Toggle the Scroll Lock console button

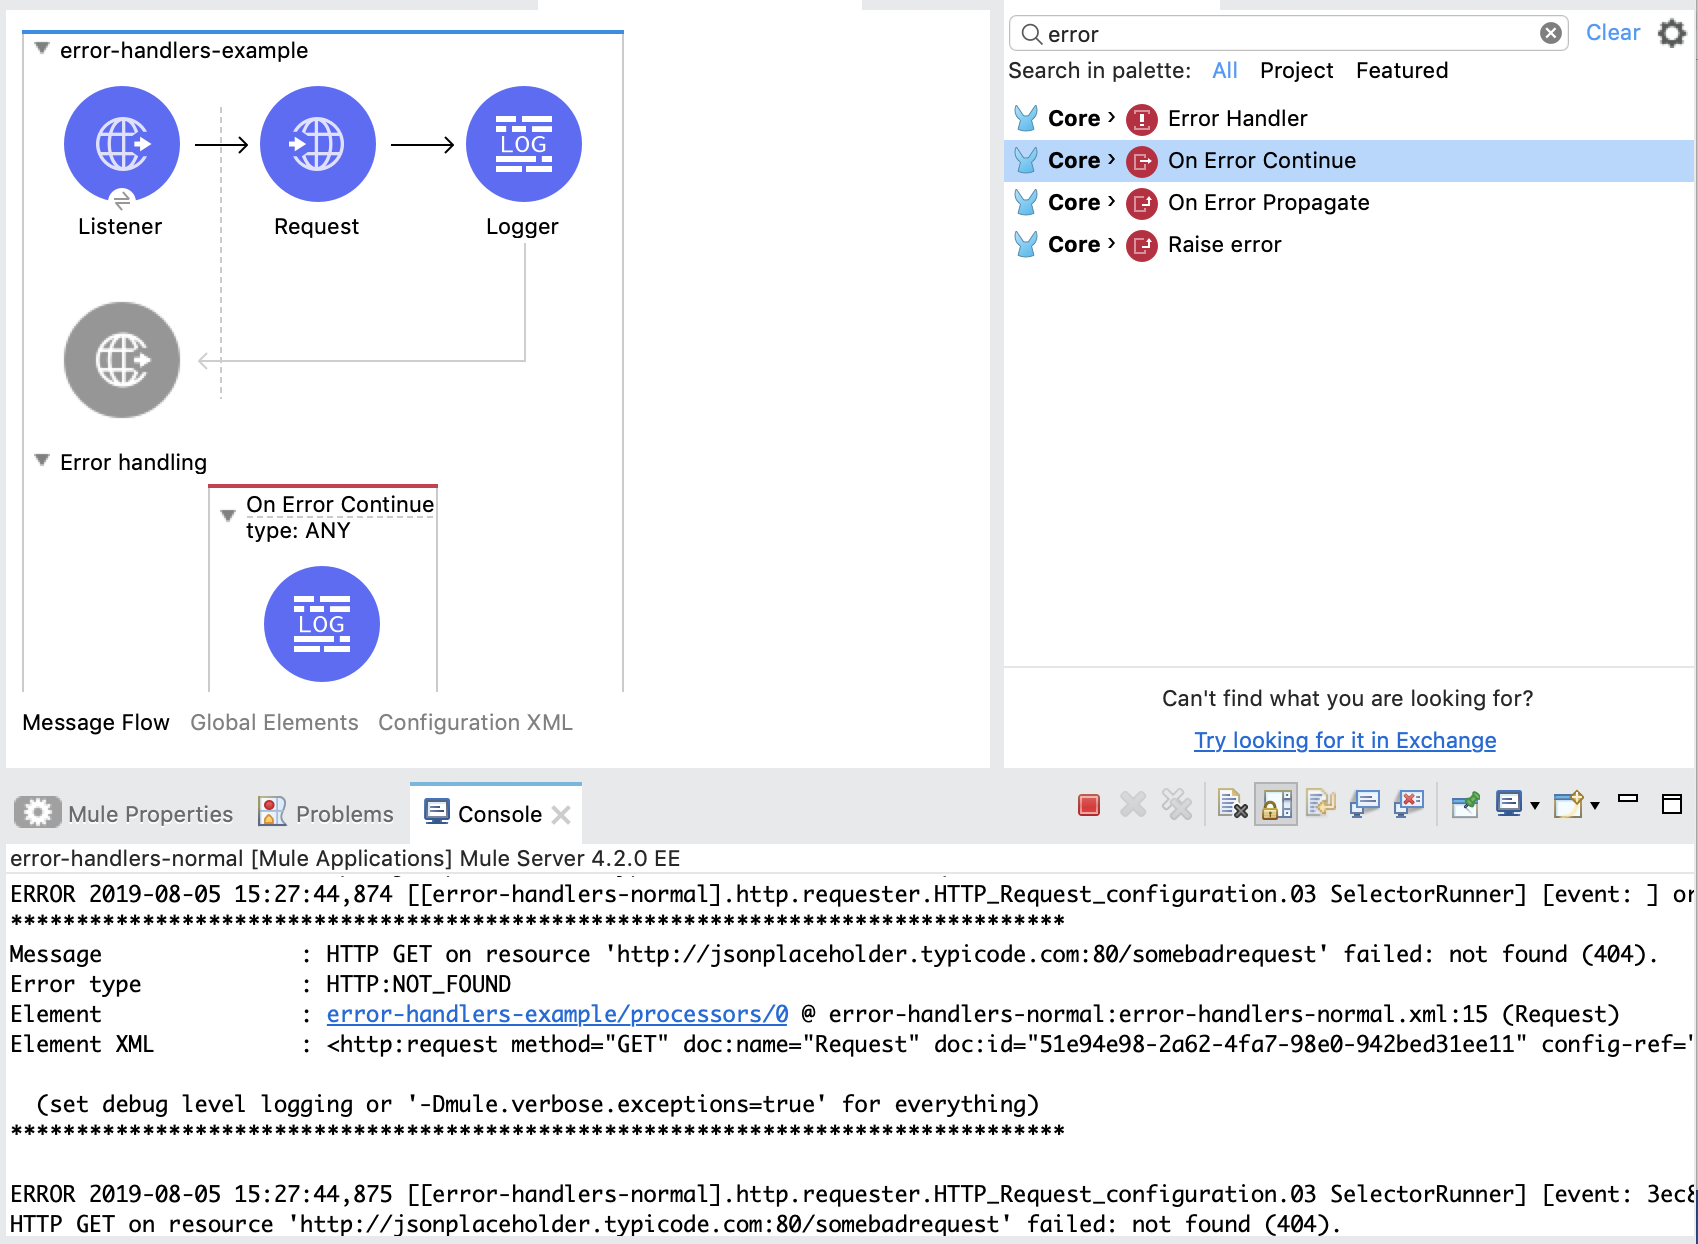(x=1276, y=805)
